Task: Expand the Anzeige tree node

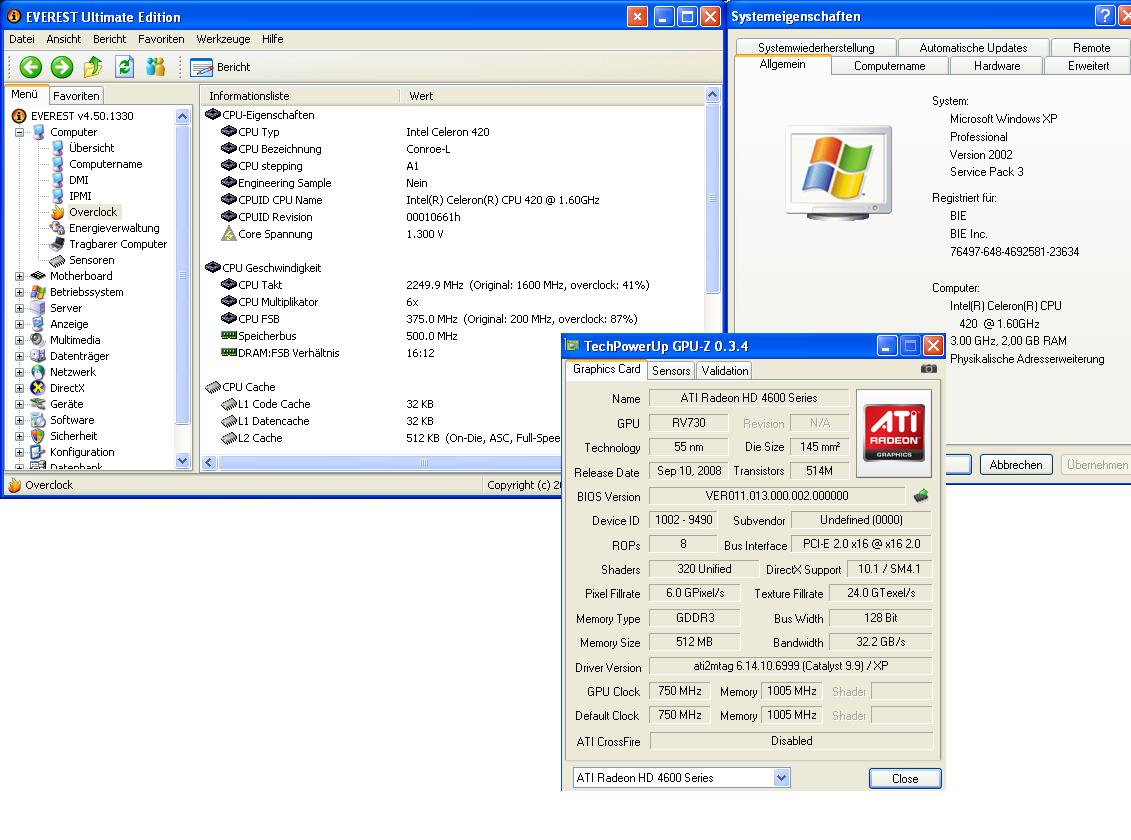Action: 20,324
